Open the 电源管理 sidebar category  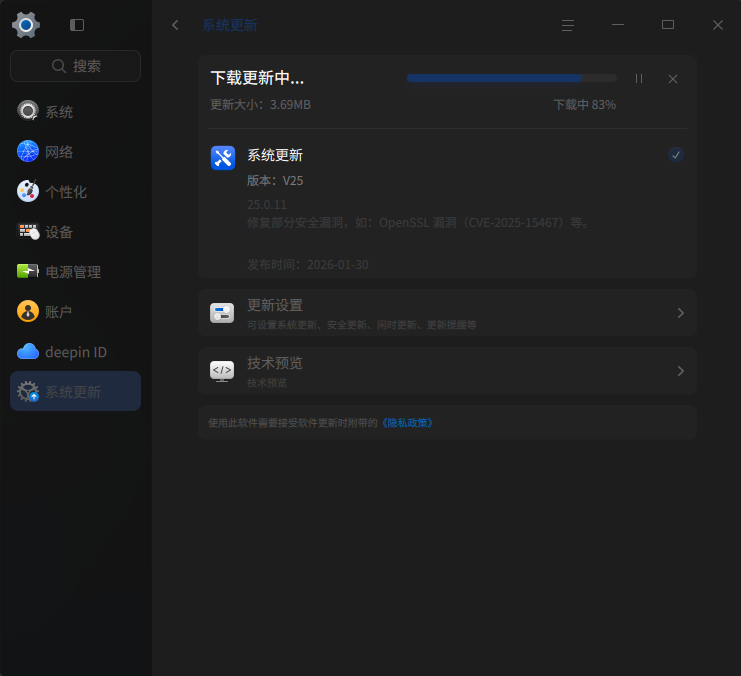(x=75, y=272)
